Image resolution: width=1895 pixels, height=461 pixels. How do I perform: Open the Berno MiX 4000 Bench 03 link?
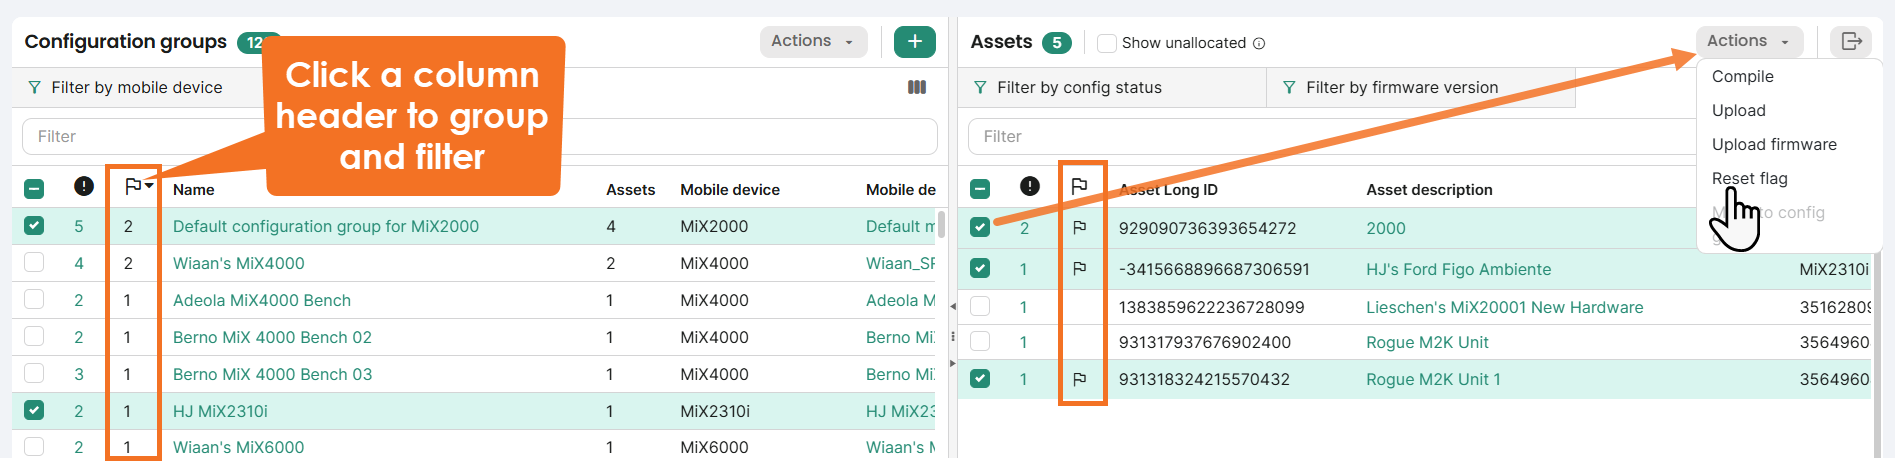click(x=272, y=374)
